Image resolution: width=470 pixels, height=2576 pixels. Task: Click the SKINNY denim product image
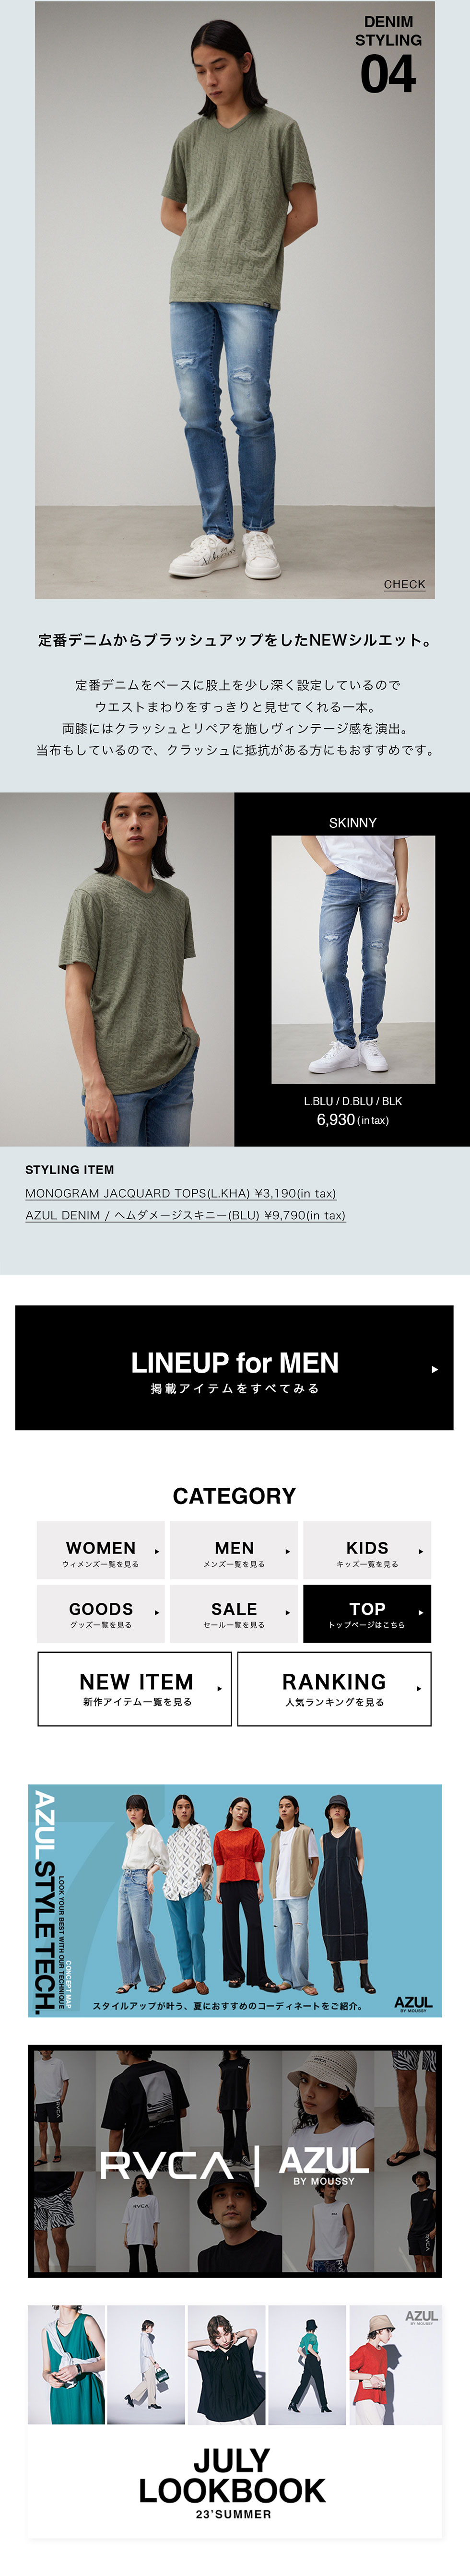[x=353, y=959]
